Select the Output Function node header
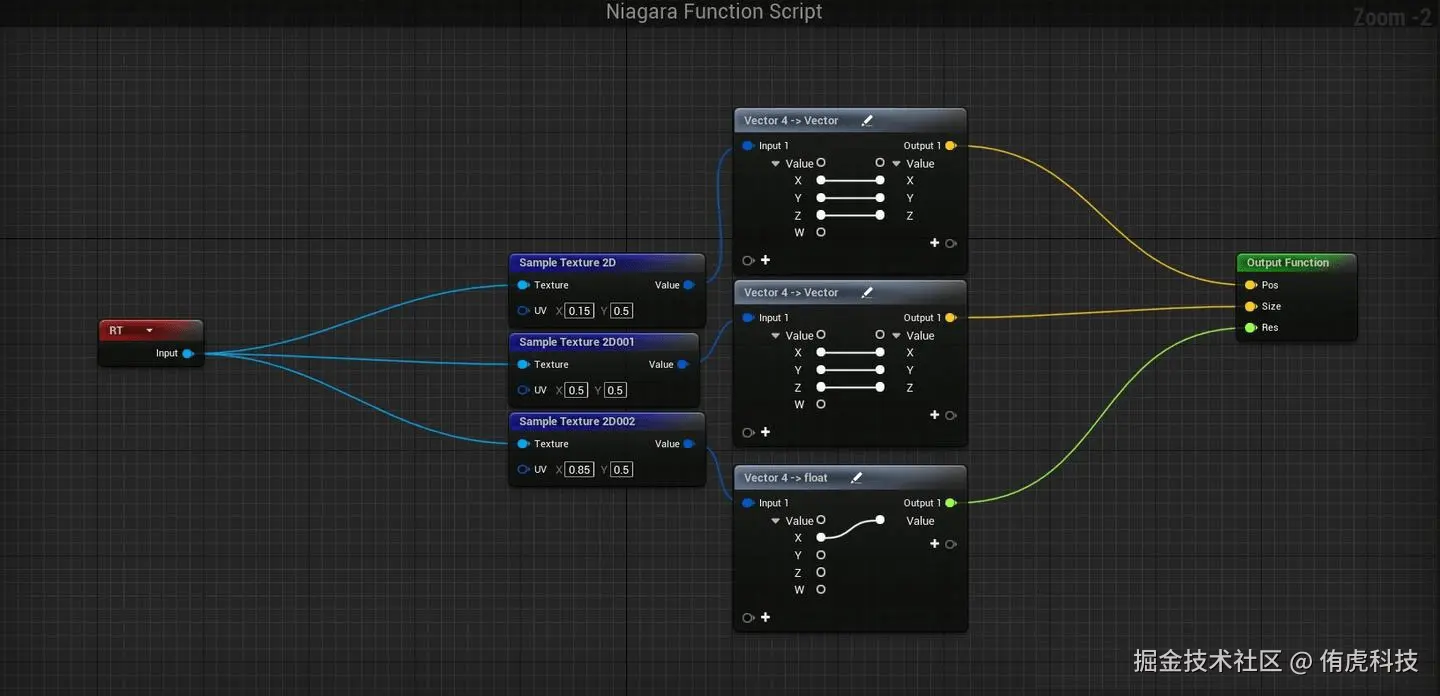 coord(1296,263)
